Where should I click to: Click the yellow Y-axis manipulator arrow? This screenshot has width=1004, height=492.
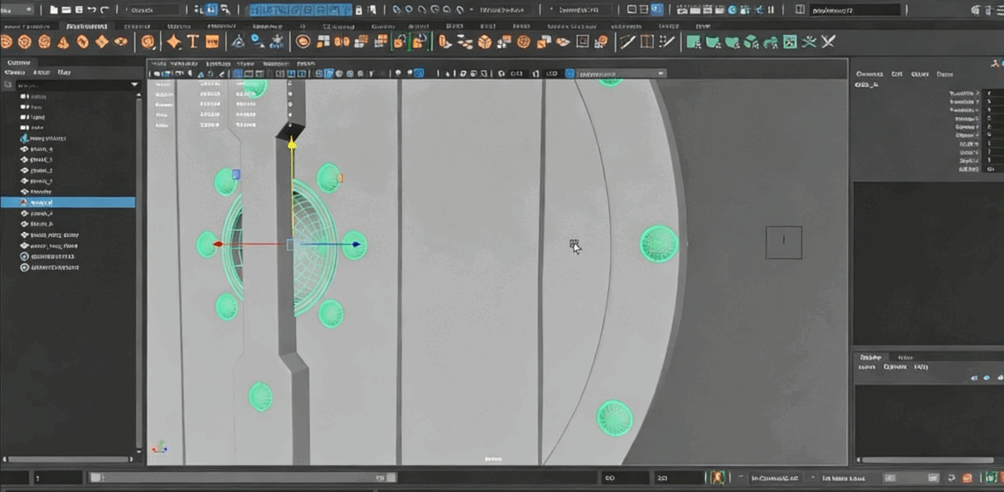click(x=292, y=145)
